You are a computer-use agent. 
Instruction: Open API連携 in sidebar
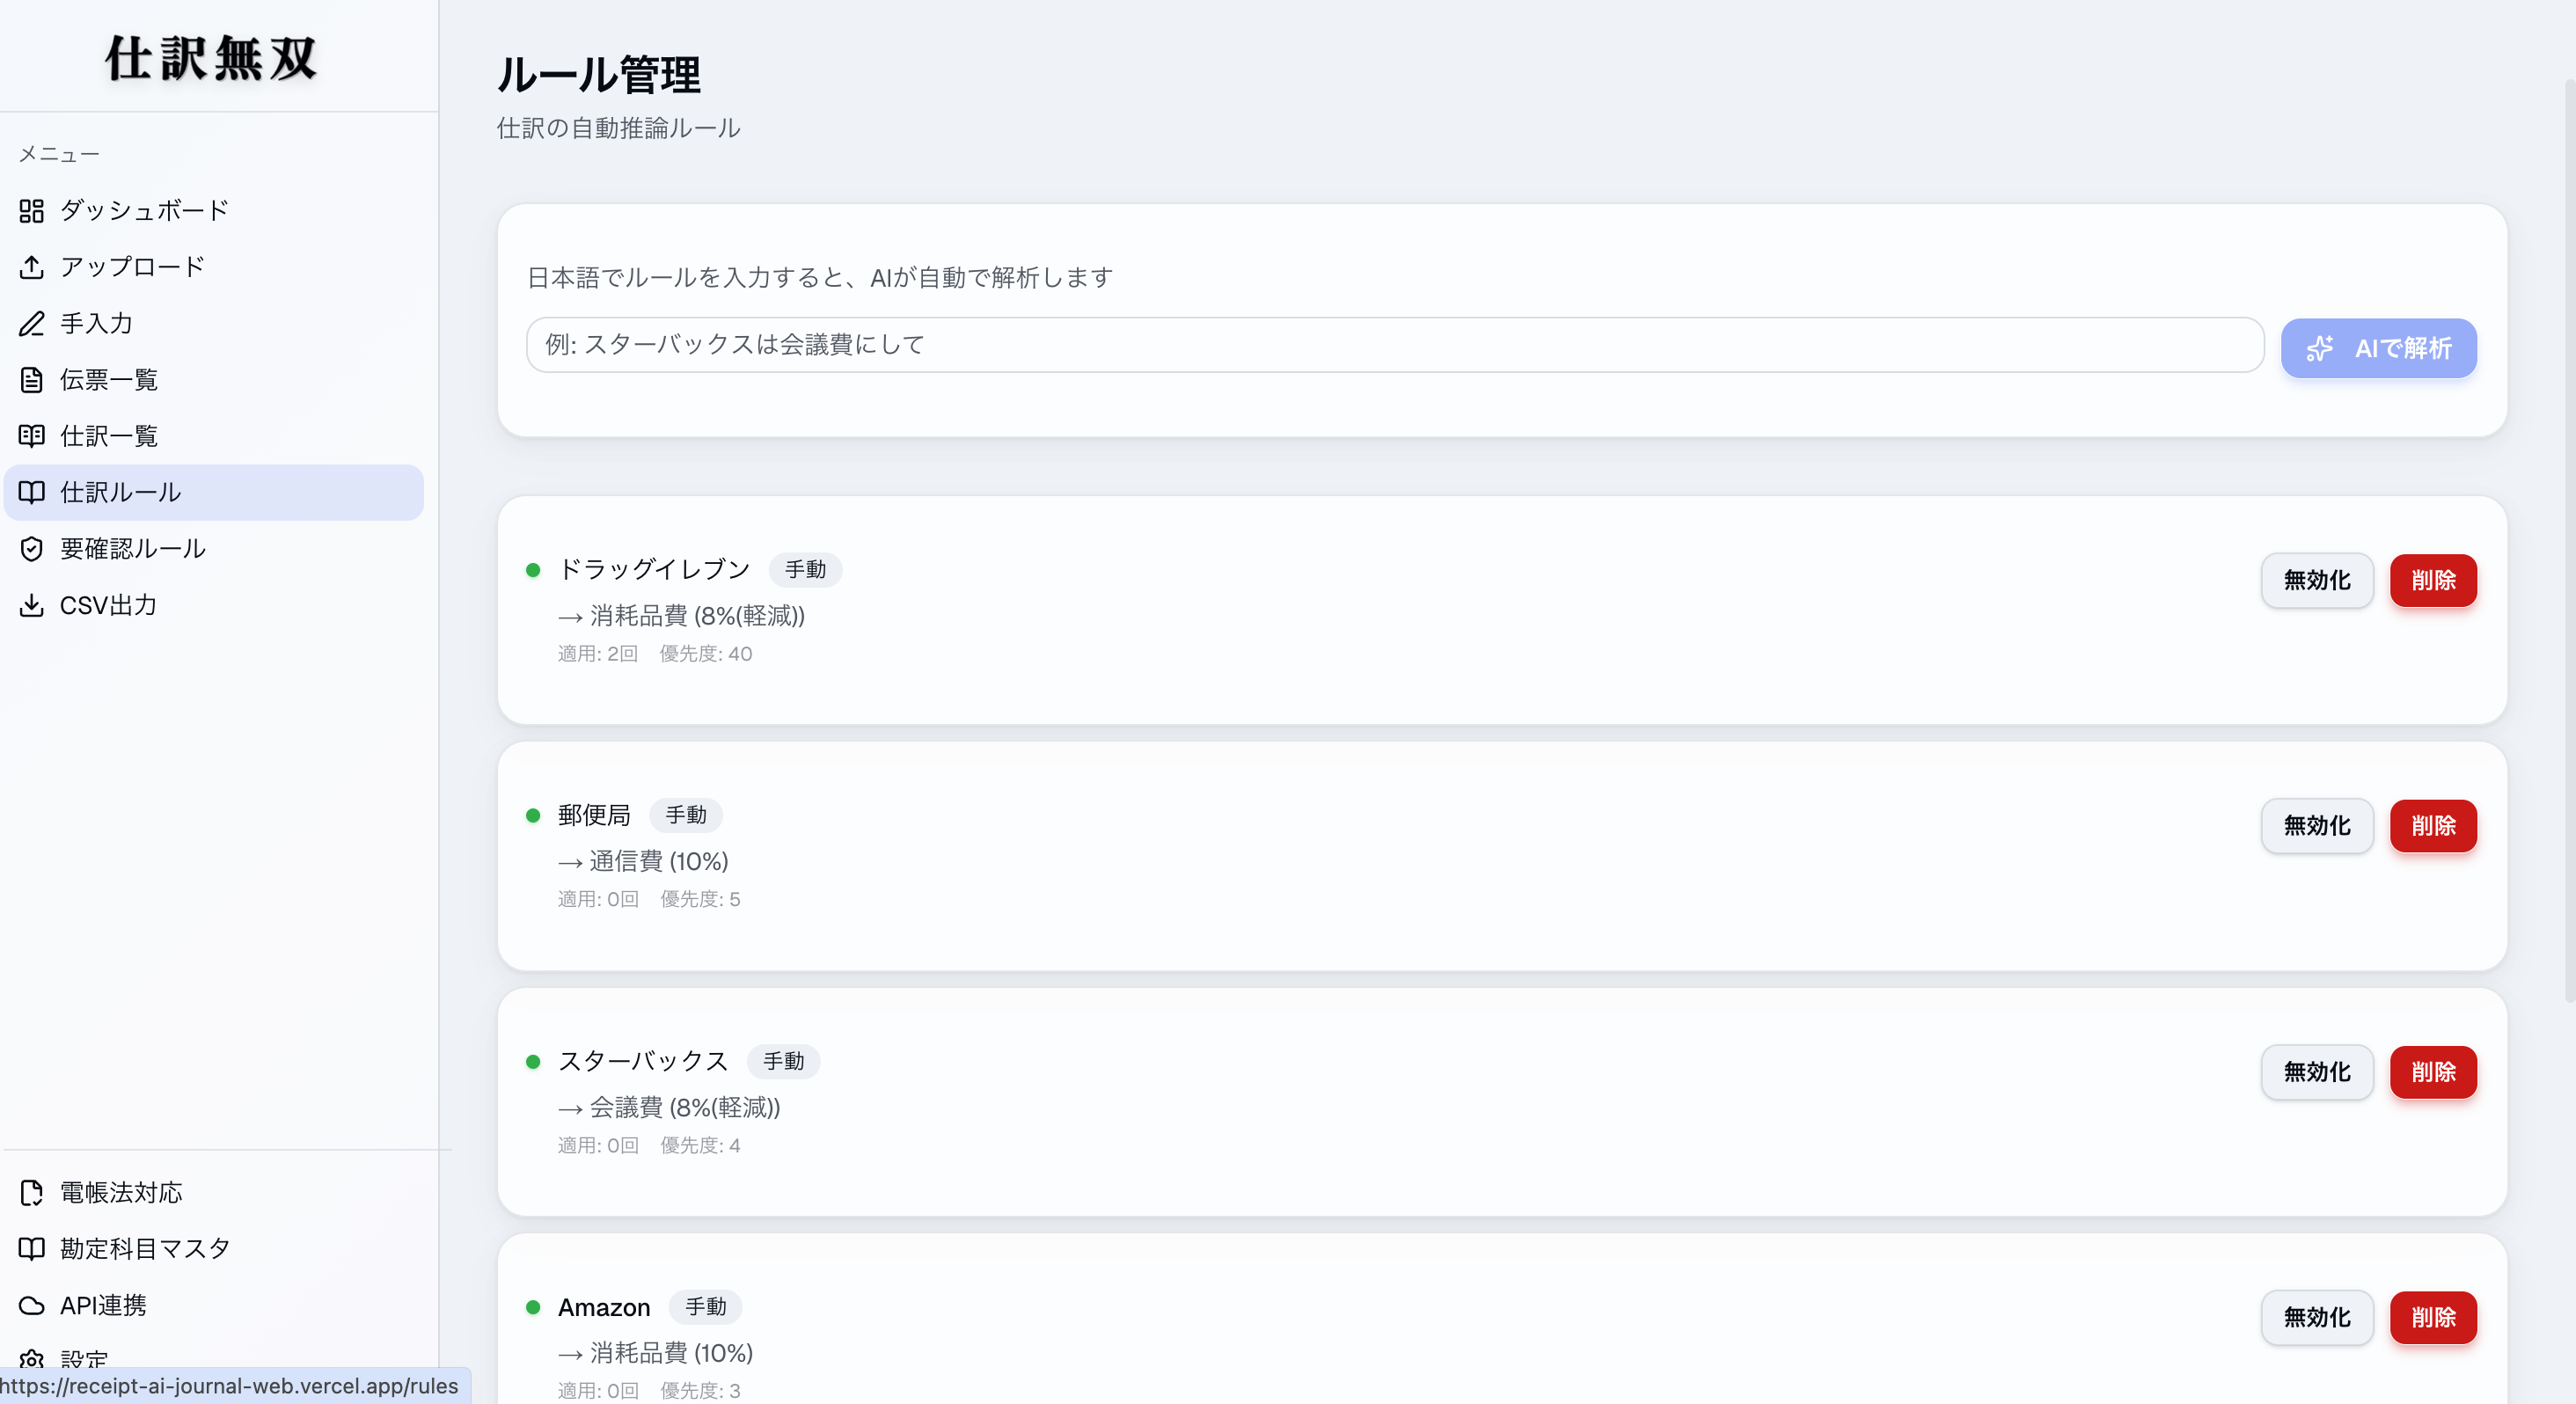(x=214, y=1306)
